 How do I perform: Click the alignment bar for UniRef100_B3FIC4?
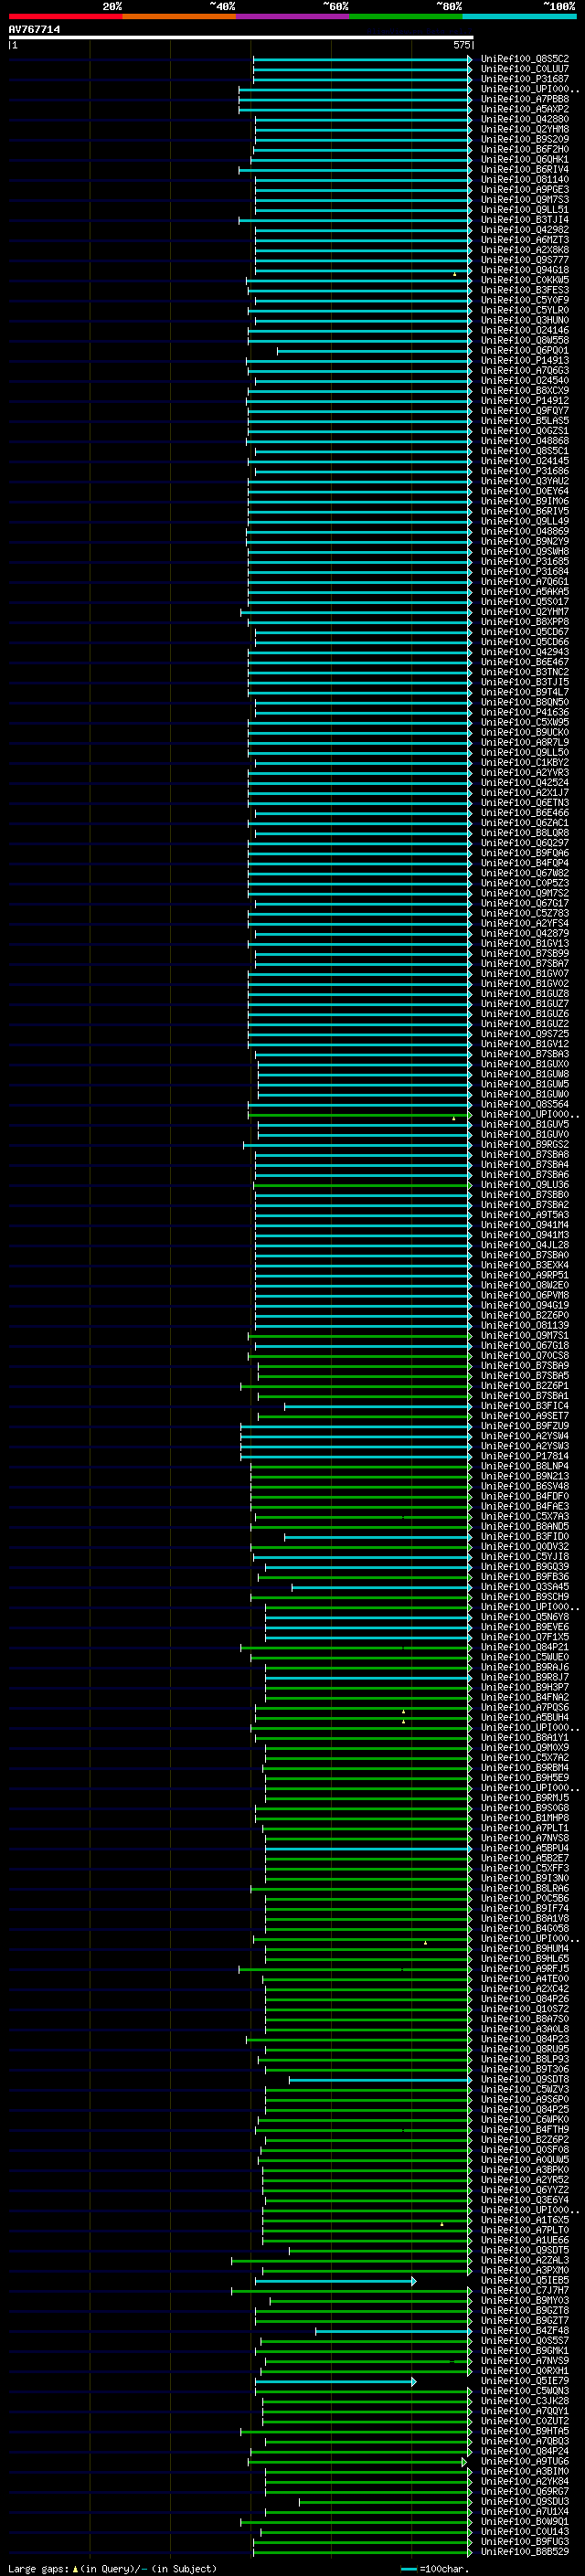[378, 1406]
